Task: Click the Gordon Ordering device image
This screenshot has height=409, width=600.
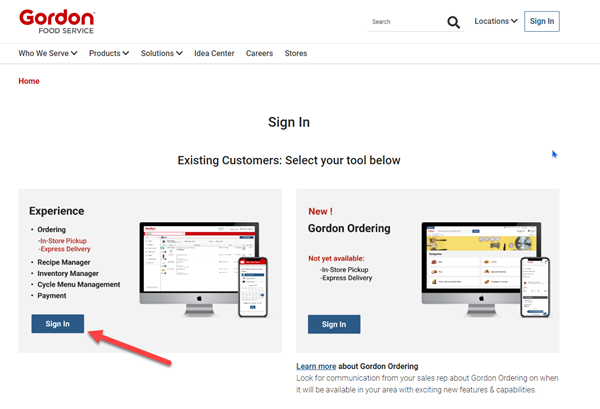Action: point(486,269)
